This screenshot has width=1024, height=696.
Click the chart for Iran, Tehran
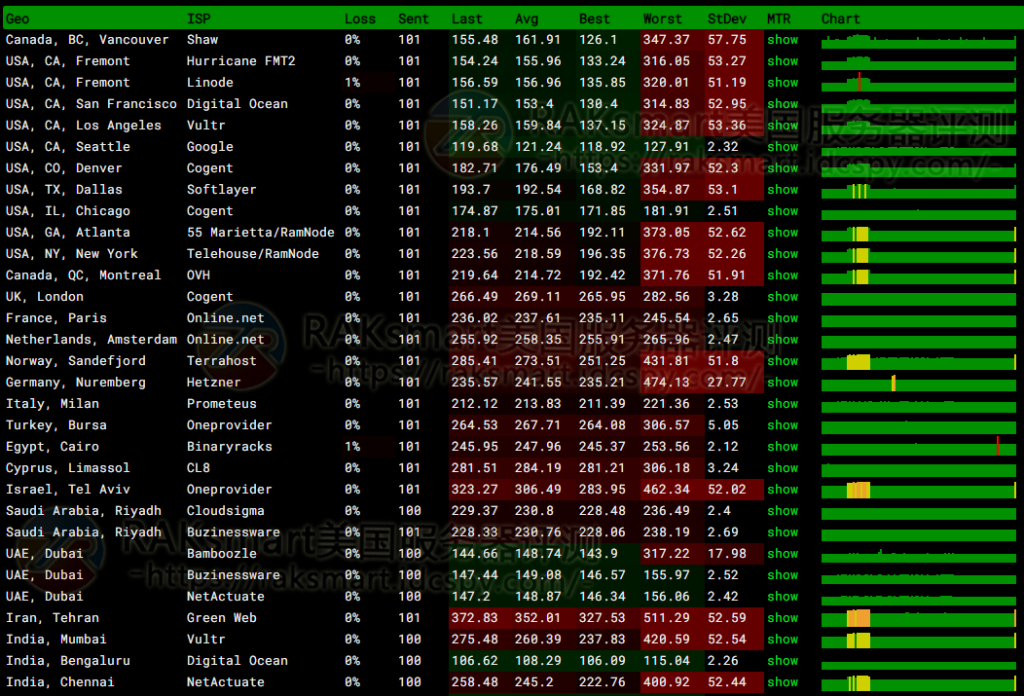pyautogui.click(x=918, y=619)
